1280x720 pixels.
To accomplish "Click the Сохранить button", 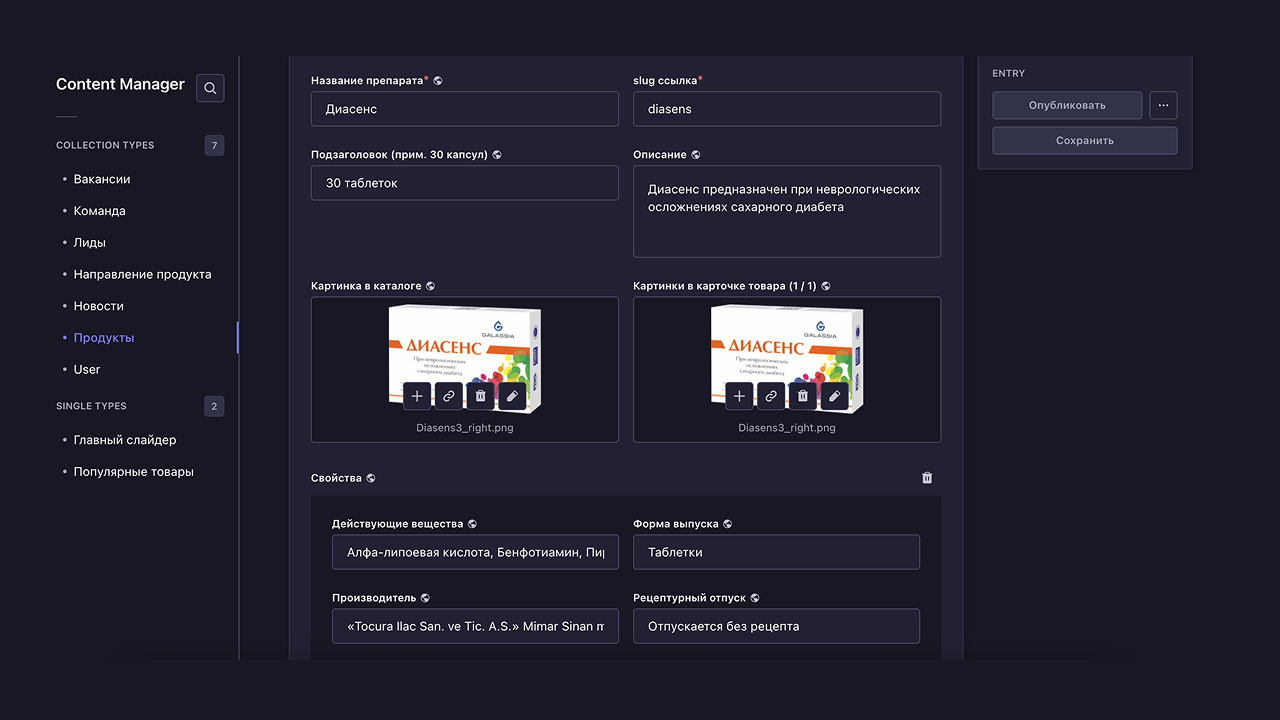I will coord(1085,140).
